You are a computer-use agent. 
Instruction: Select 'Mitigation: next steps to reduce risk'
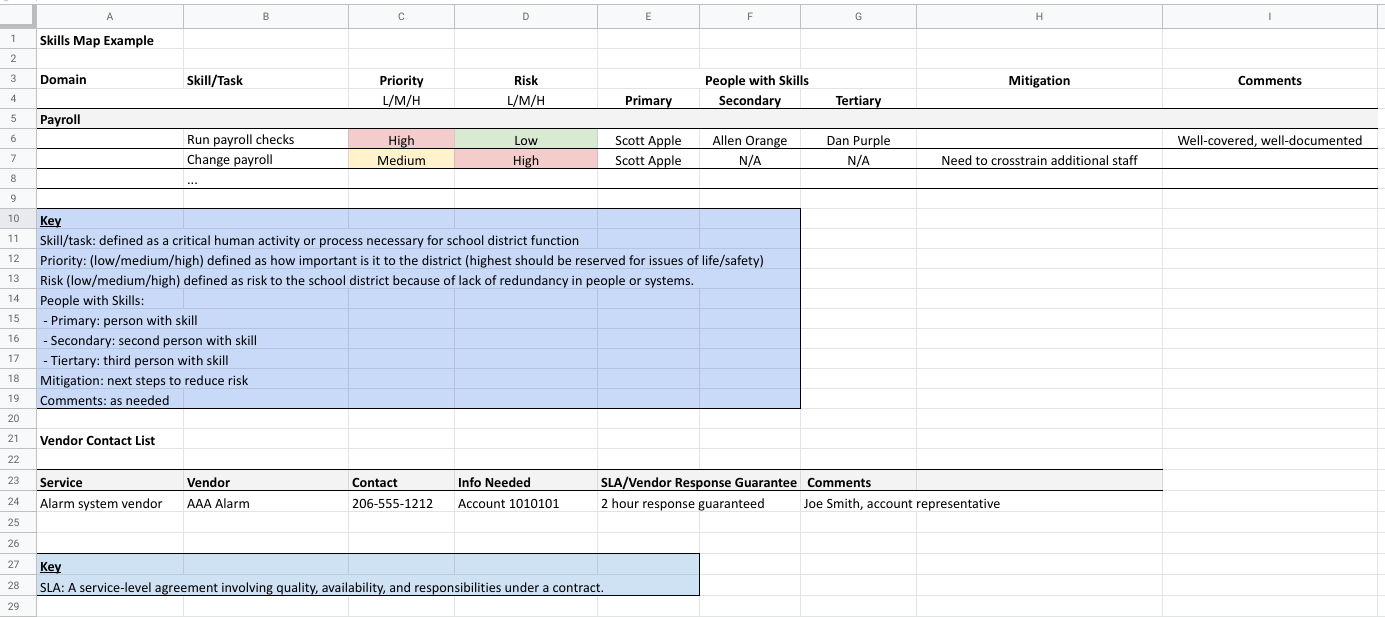click(x=144, y=380)
